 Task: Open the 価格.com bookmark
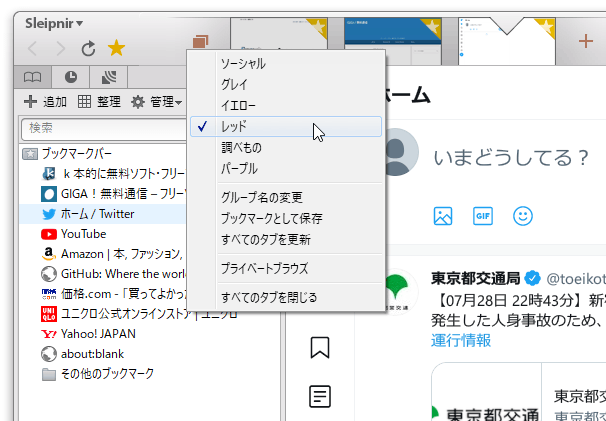tap(113, 294)
